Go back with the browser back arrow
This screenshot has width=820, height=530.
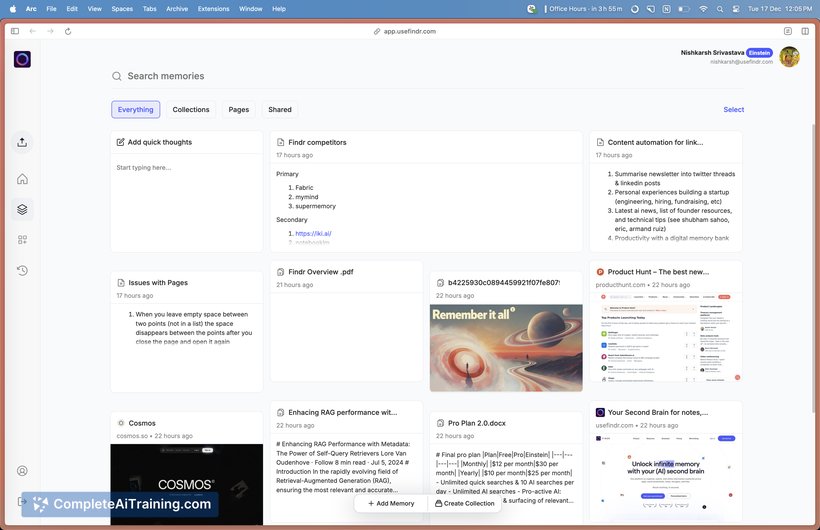tap(32, 31)
